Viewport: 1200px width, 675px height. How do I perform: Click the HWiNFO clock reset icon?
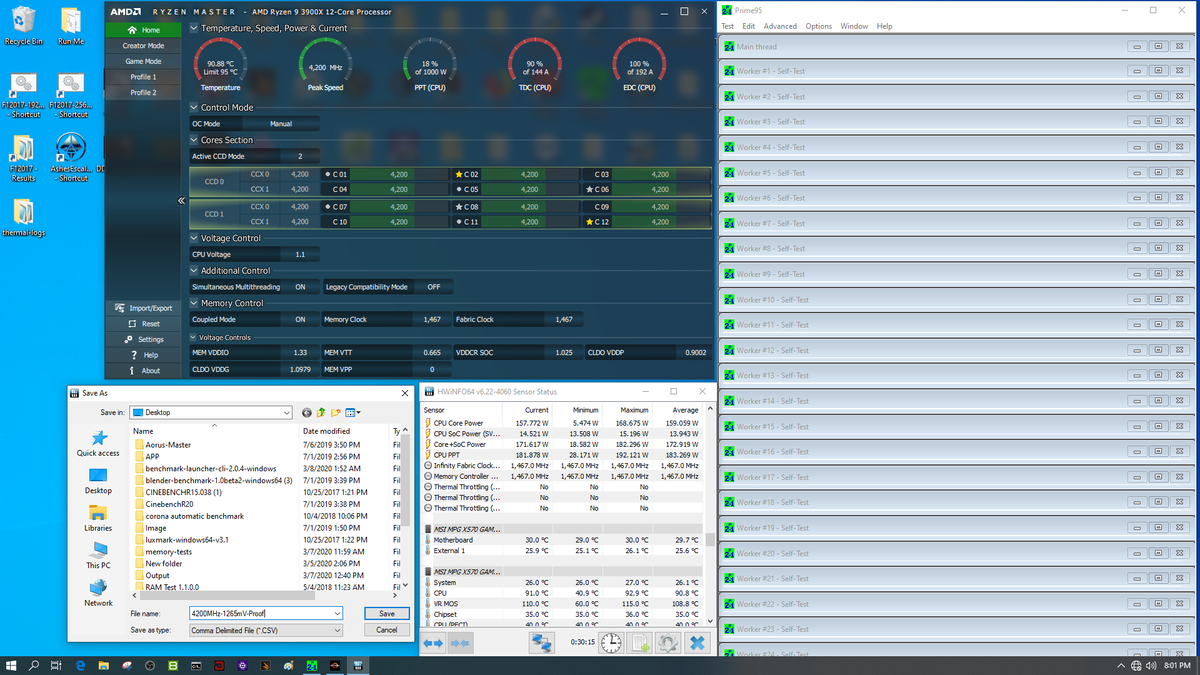point(611,643)
